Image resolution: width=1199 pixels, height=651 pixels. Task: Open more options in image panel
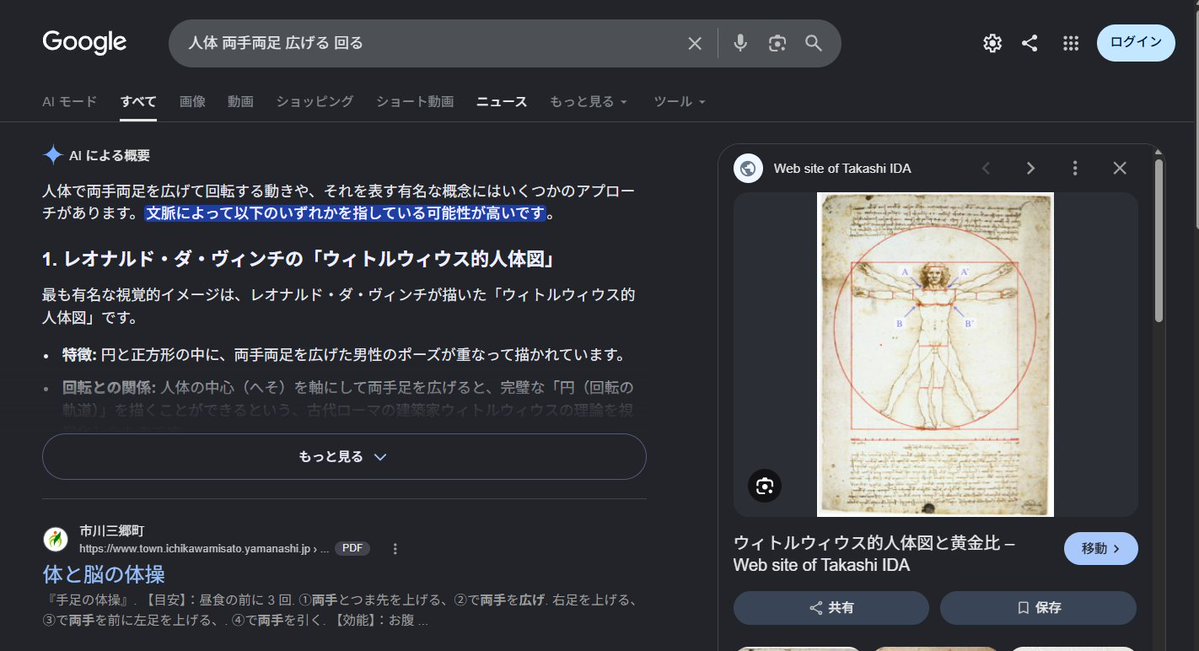tap(1074, 168)
